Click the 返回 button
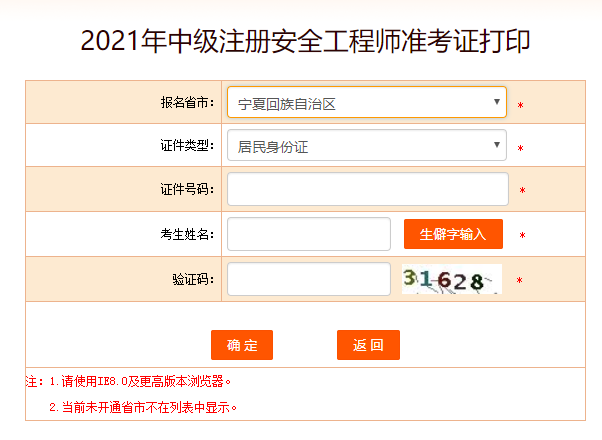This screenshot has height=440, width=602. tap(368, 345)
